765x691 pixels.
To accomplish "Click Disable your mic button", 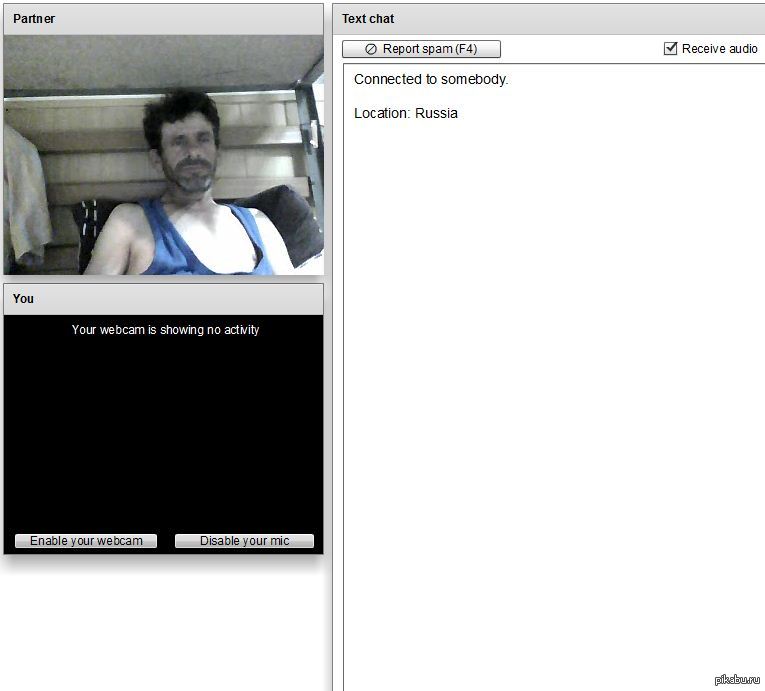I will tap(244, 541).
